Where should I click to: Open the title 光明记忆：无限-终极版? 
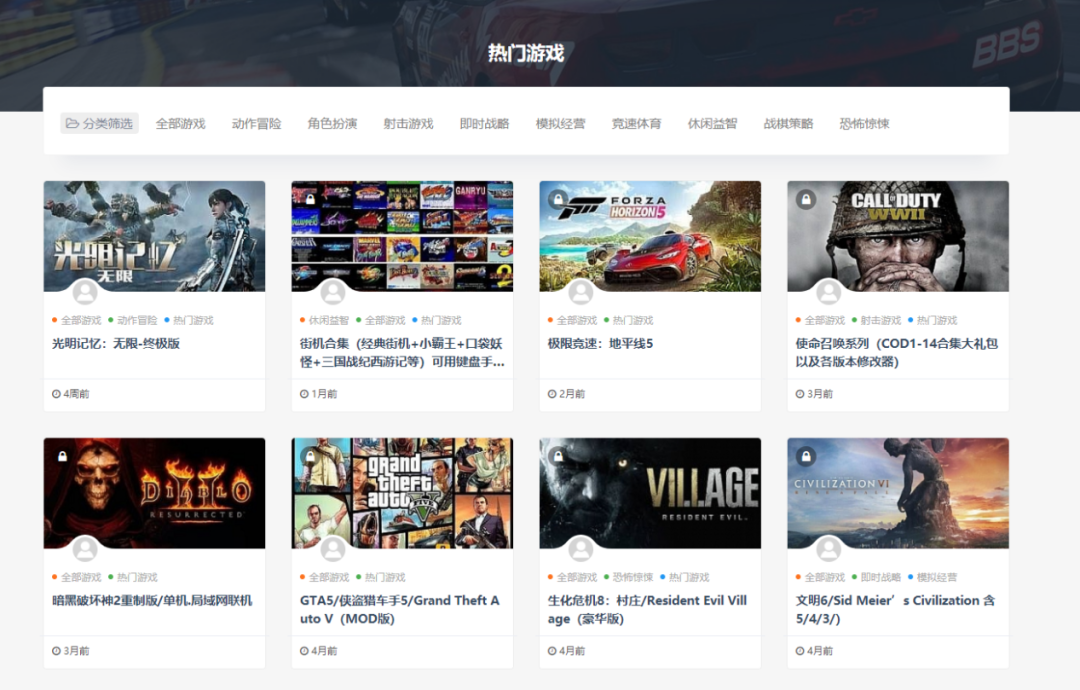[x=116, y=344]
